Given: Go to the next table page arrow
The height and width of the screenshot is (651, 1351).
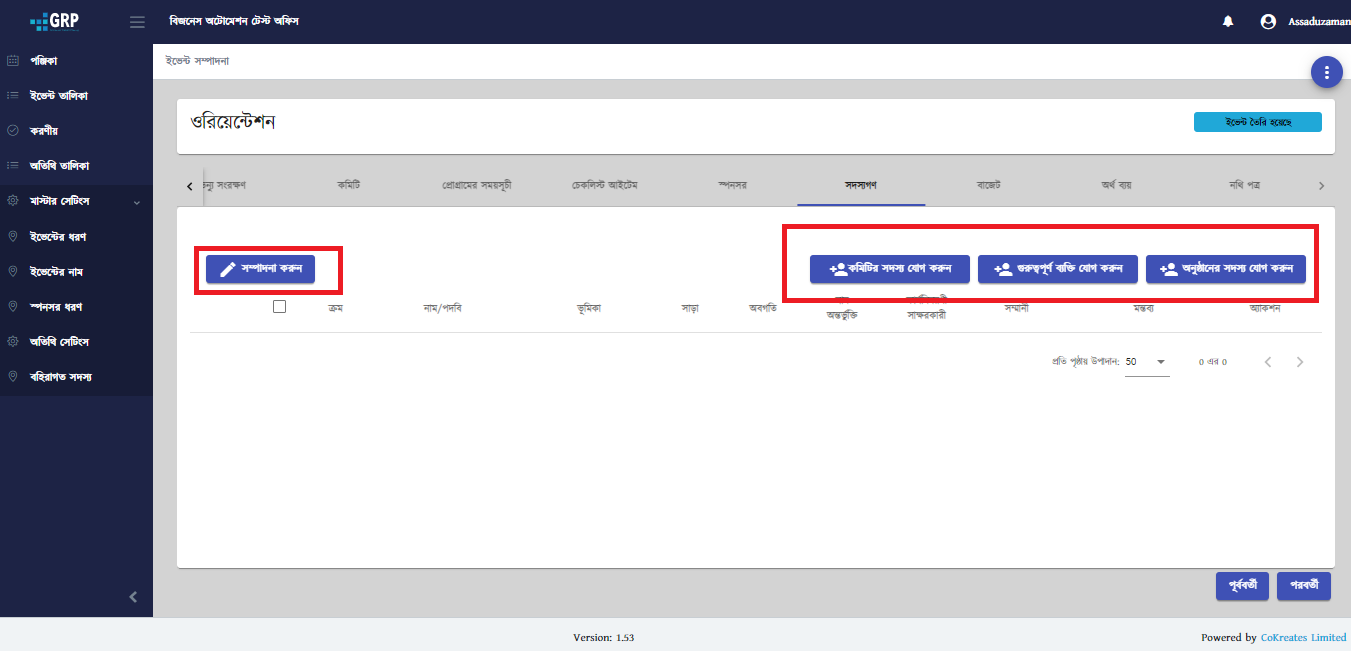Looking at the screenshot, I should point(1300,362).
